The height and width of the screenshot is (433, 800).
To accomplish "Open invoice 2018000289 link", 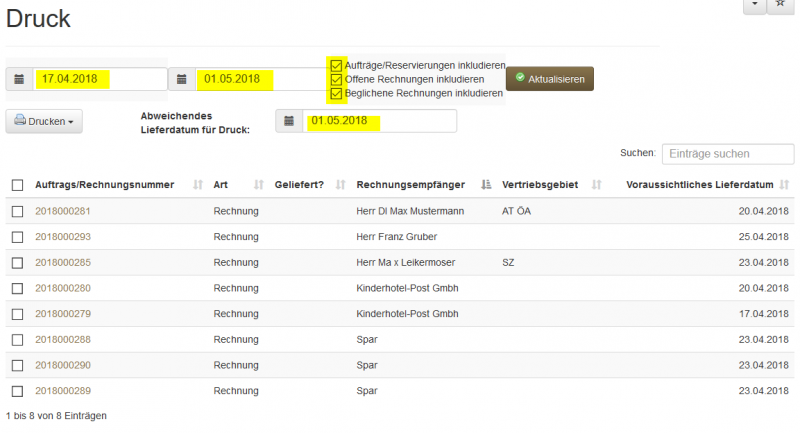I will (x=63, y=391).
